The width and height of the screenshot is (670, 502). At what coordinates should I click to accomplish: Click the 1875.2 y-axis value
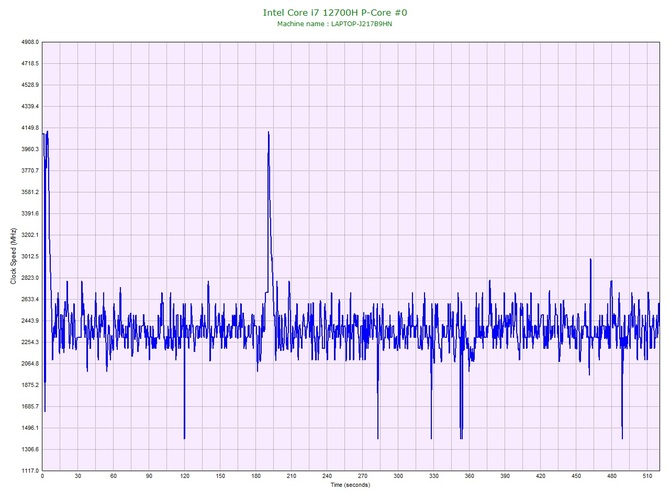tap(30, 385)
